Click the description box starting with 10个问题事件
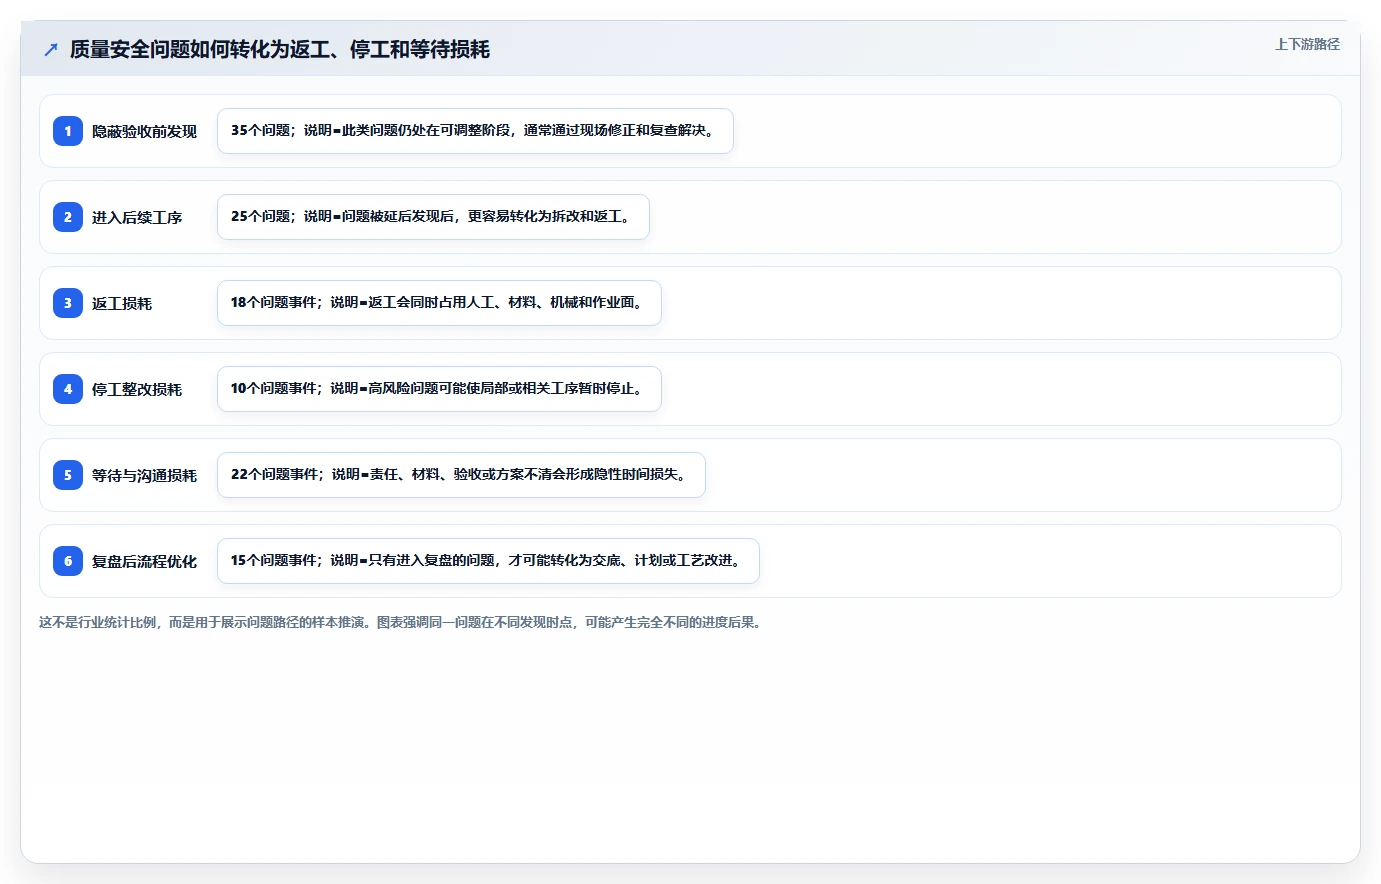Image resolution: width=1381 pixels, height=884 pixels. click(439, 389)
